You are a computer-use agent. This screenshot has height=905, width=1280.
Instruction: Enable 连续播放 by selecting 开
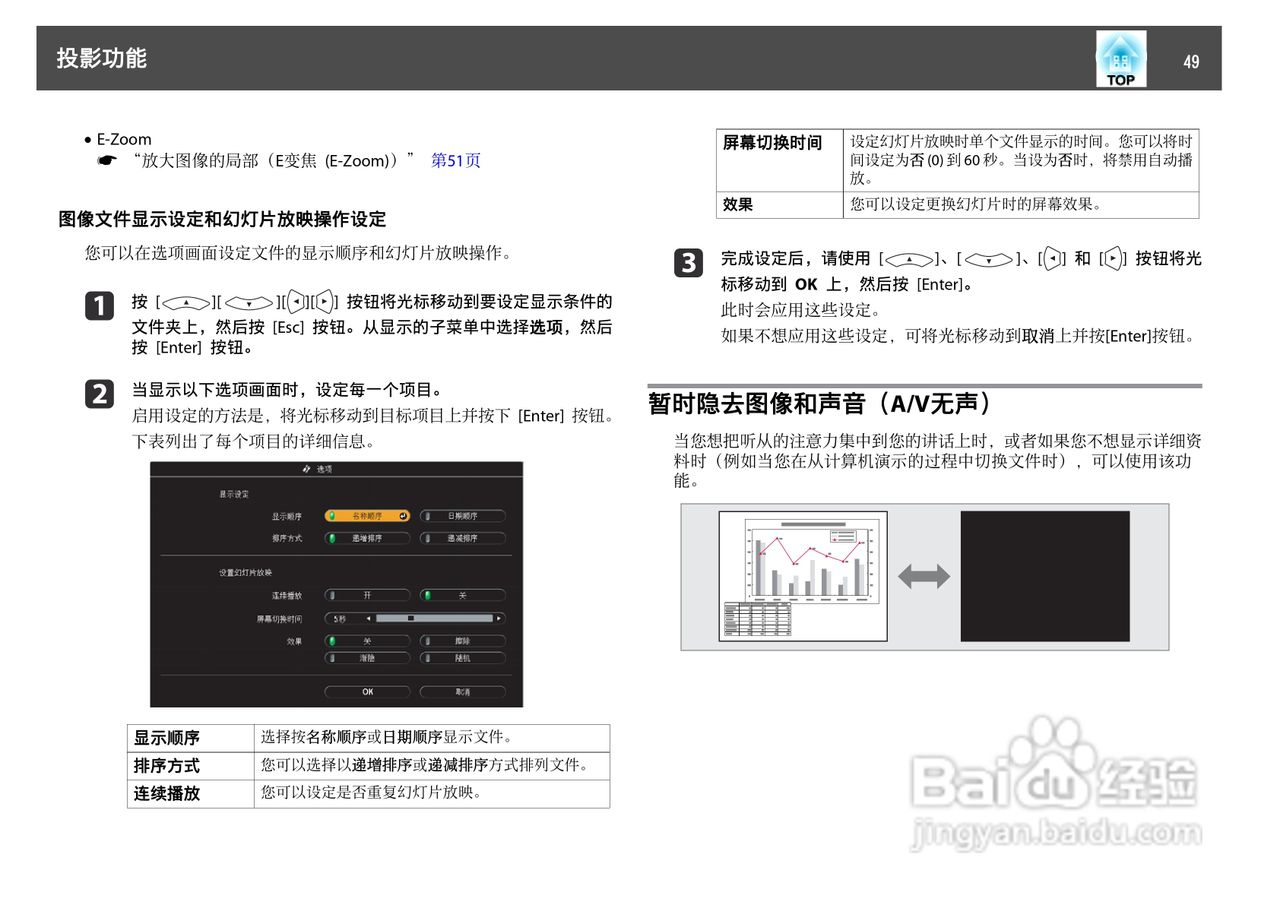coord(369,595)
